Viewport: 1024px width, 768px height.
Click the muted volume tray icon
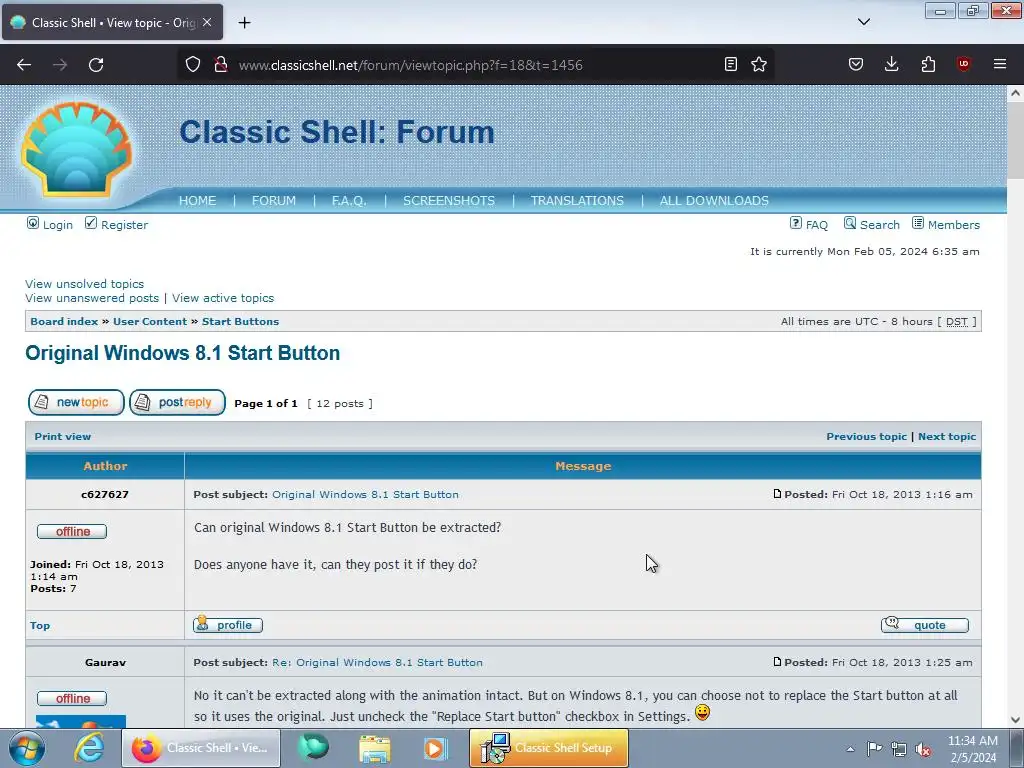[923, 749]
